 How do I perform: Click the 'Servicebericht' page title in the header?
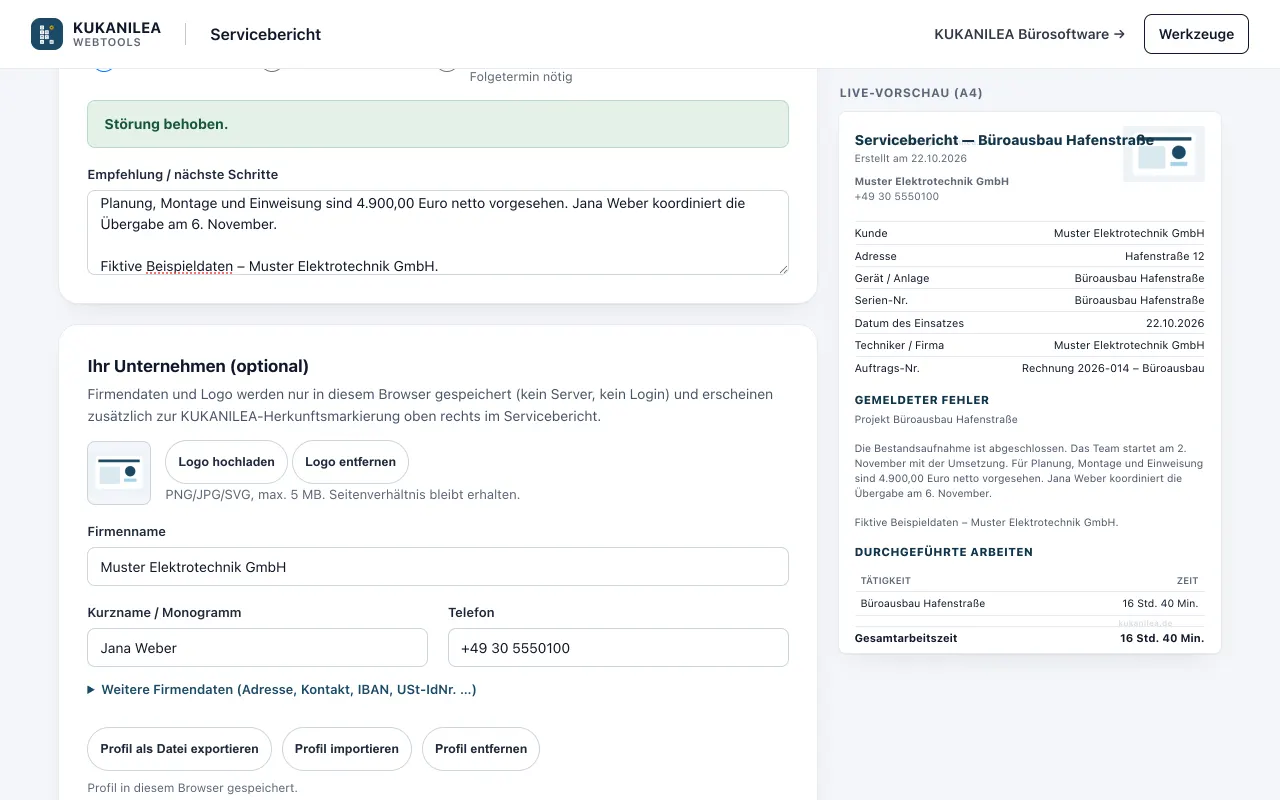265,34
